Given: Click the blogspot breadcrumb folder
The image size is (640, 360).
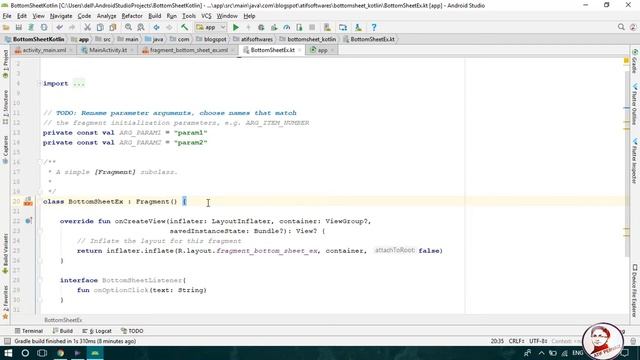Looking at the screenshot, I should [211, 39].
